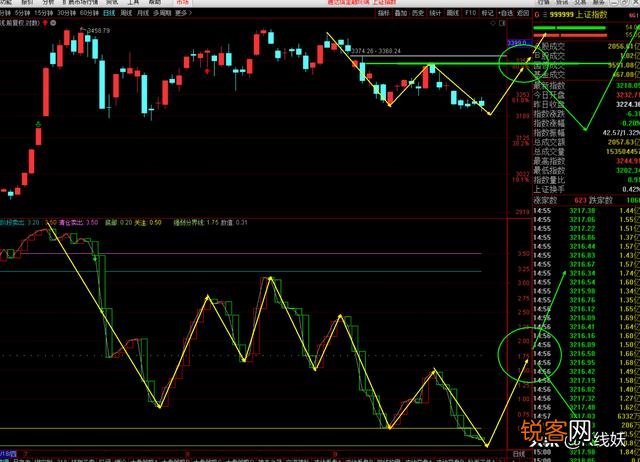Viewport: 640px width, 462px height.
Task: Activate the 画线 drawing tools
Action: 453,13
